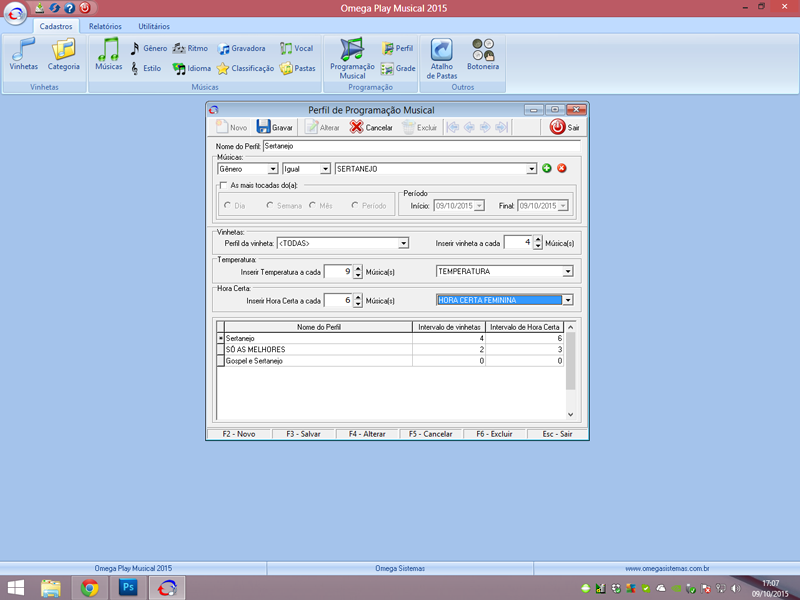
Task: Open the Botoneira icon
Action: (483, 54)
